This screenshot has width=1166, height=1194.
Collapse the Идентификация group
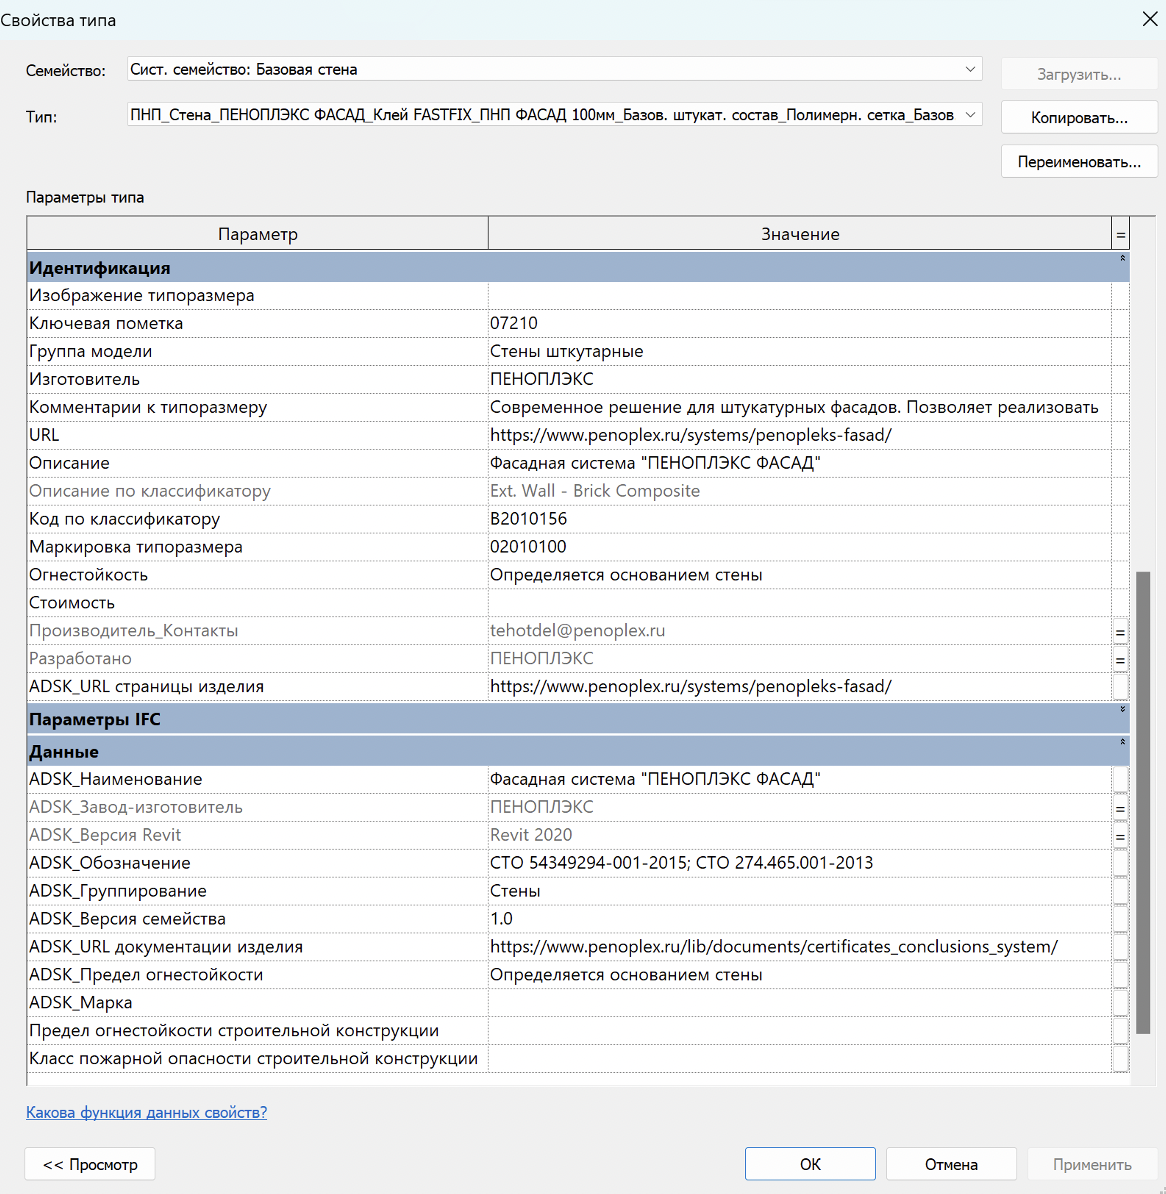pos(1122,259)
